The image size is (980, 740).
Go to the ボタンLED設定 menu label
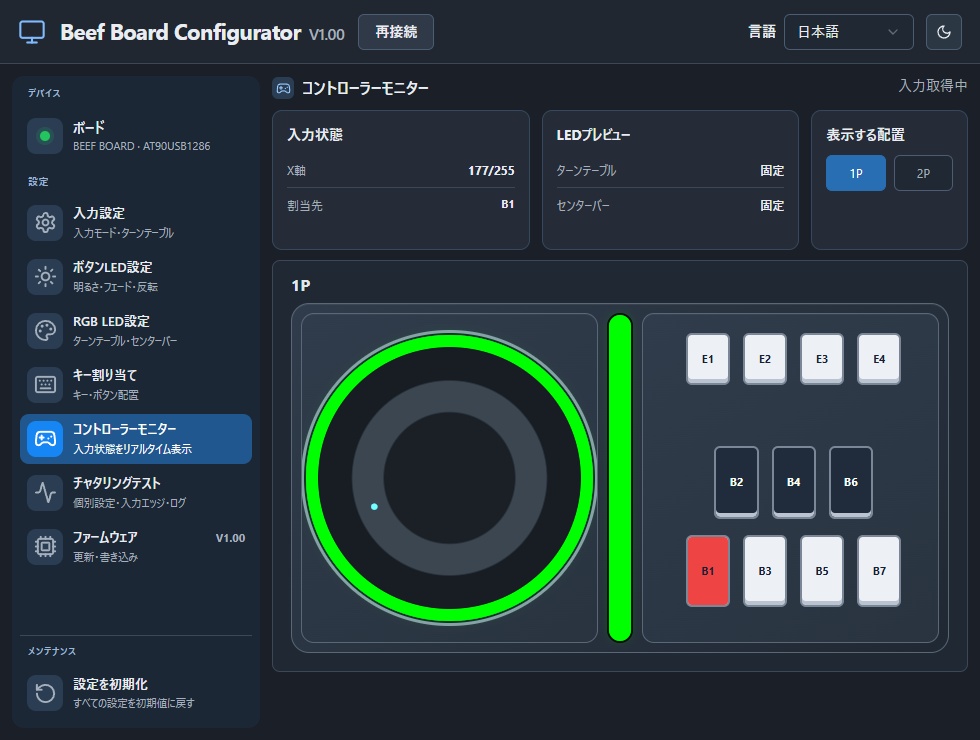pos(112,267)
